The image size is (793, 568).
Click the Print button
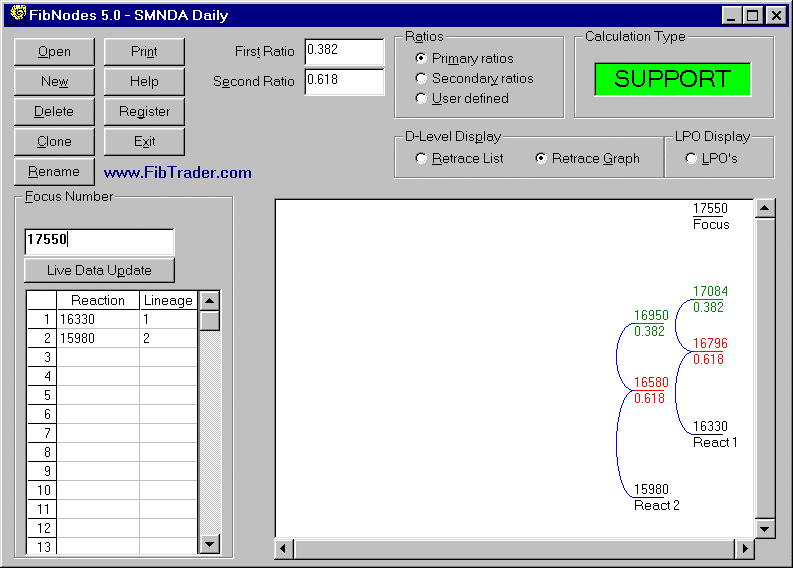[x=144, y=52]
